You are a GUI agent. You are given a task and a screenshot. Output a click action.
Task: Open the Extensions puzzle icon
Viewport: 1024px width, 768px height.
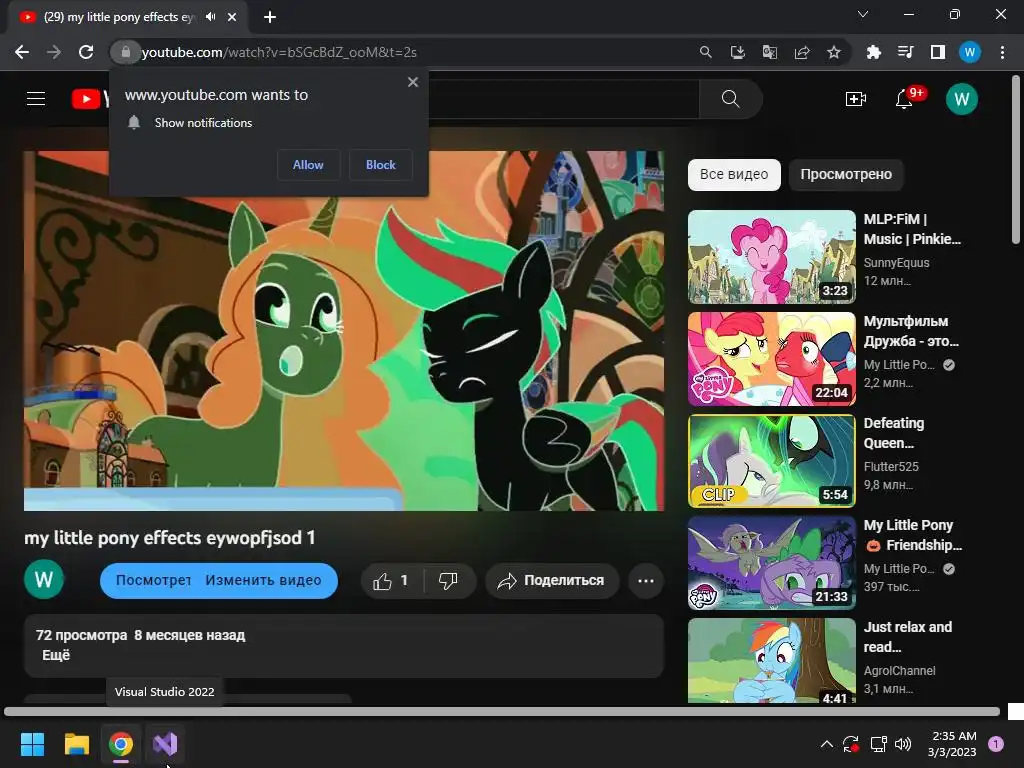[x=873, y=52]
